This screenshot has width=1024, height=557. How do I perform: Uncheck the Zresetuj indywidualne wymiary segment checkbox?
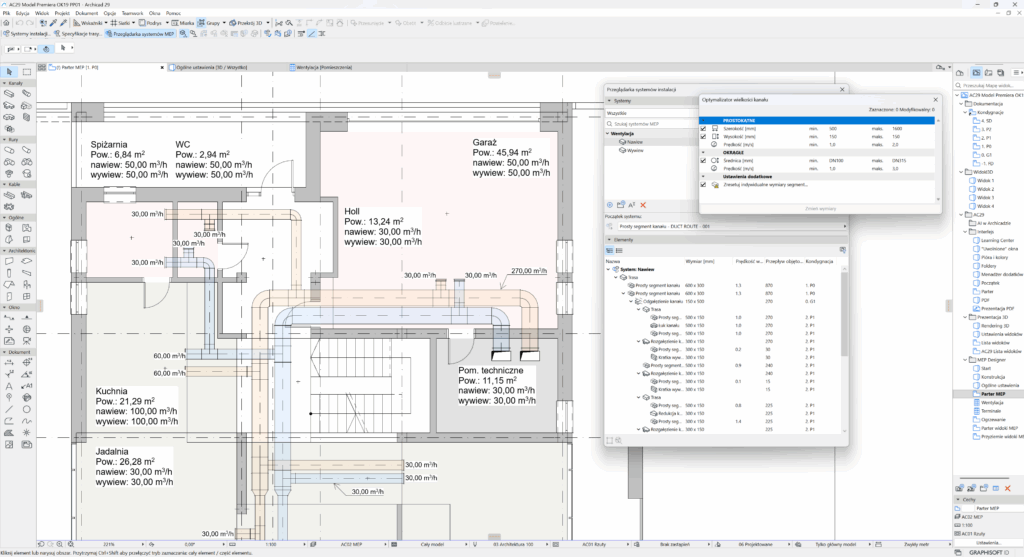coord(703,184)
